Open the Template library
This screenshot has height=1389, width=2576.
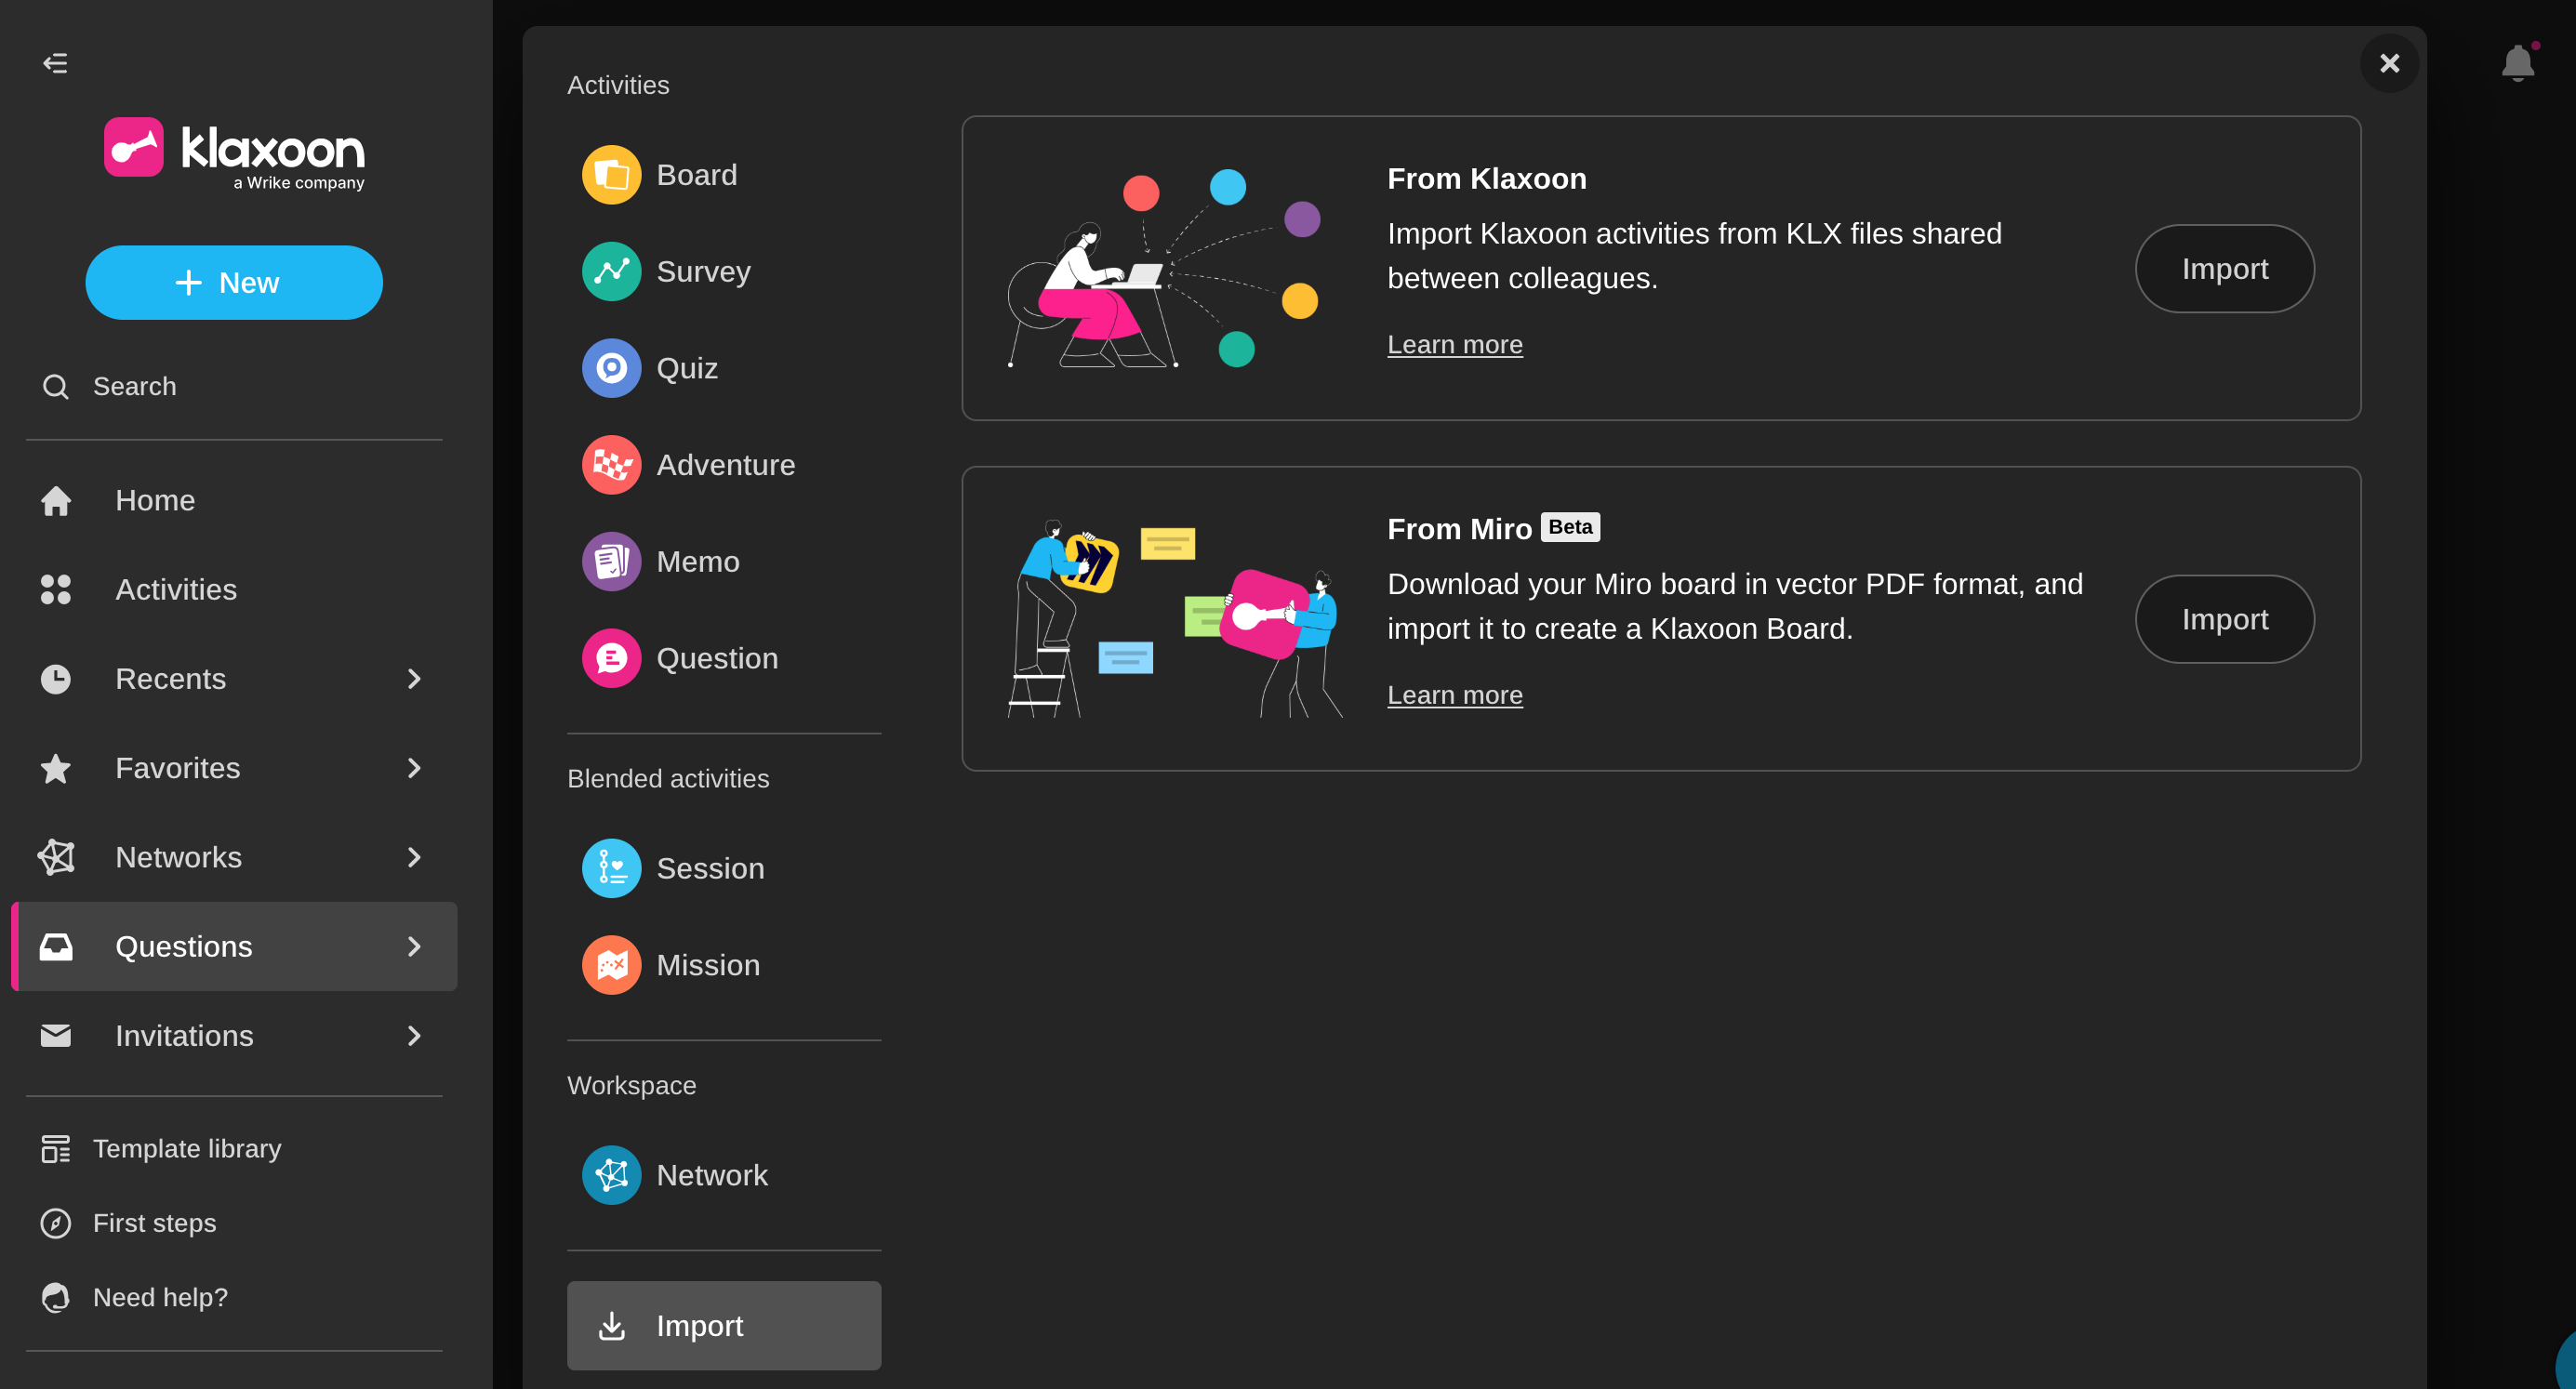(186, 1148)
